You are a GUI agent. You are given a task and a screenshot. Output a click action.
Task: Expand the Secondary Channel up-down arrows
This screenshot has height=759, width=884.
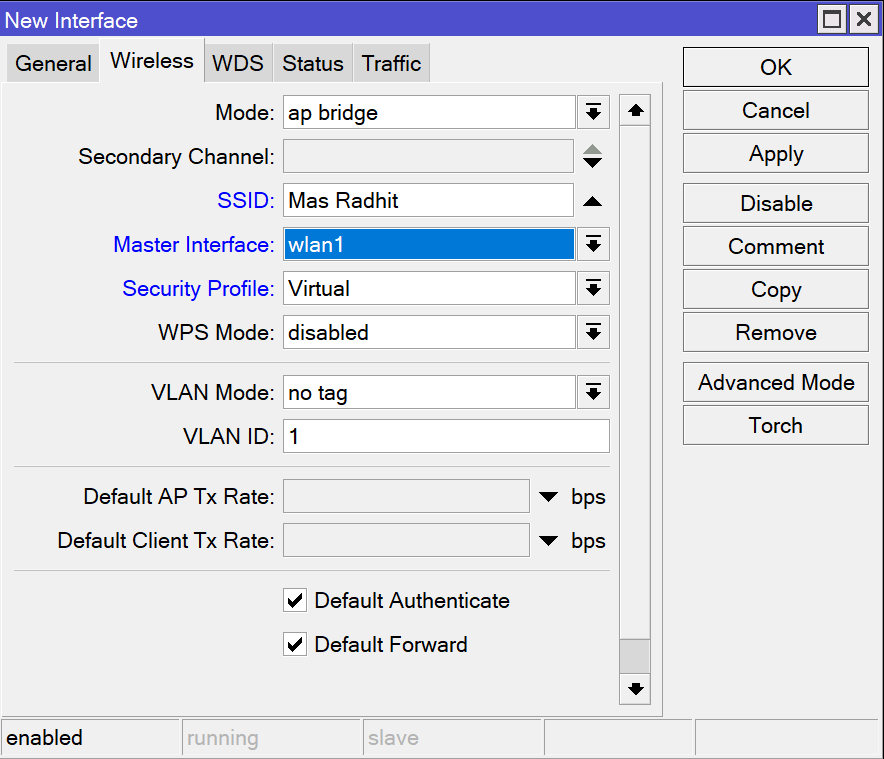593,156
